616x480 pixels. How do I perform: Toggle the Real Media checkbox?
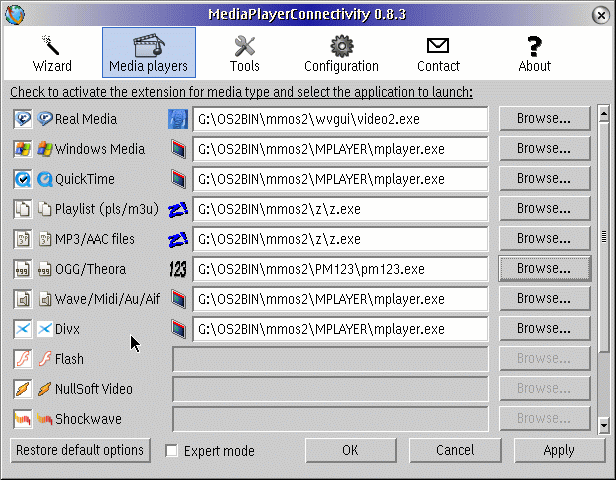coord(23,119)
